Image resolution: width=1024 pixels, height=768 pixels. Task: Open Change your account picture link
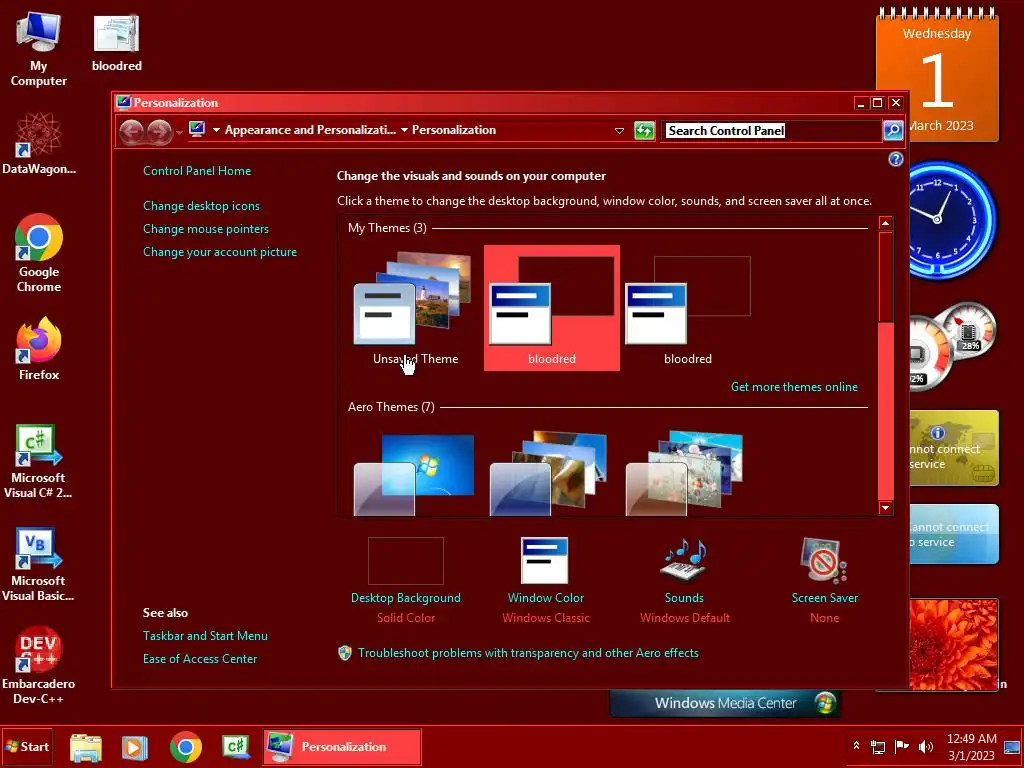tap(219, 251)
